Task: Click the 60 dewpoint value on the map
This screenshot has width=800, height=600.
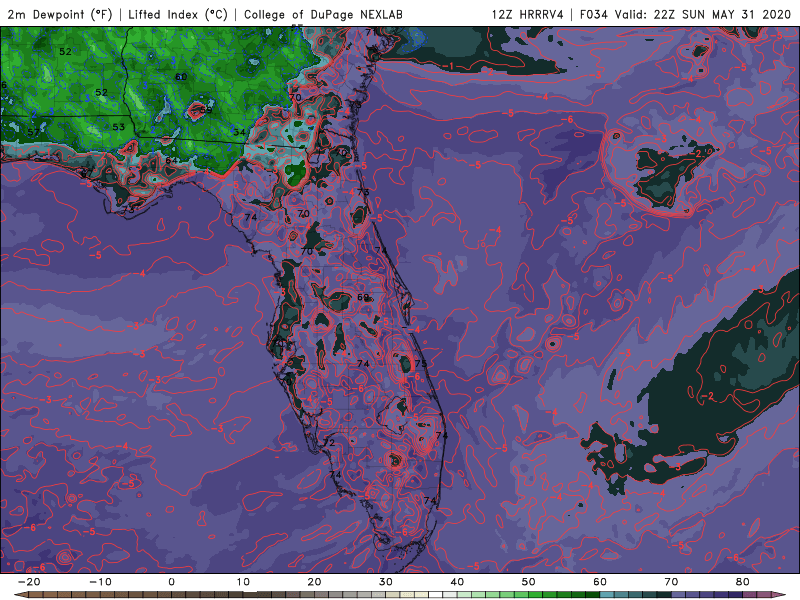Action: click(x=181, y=77)
